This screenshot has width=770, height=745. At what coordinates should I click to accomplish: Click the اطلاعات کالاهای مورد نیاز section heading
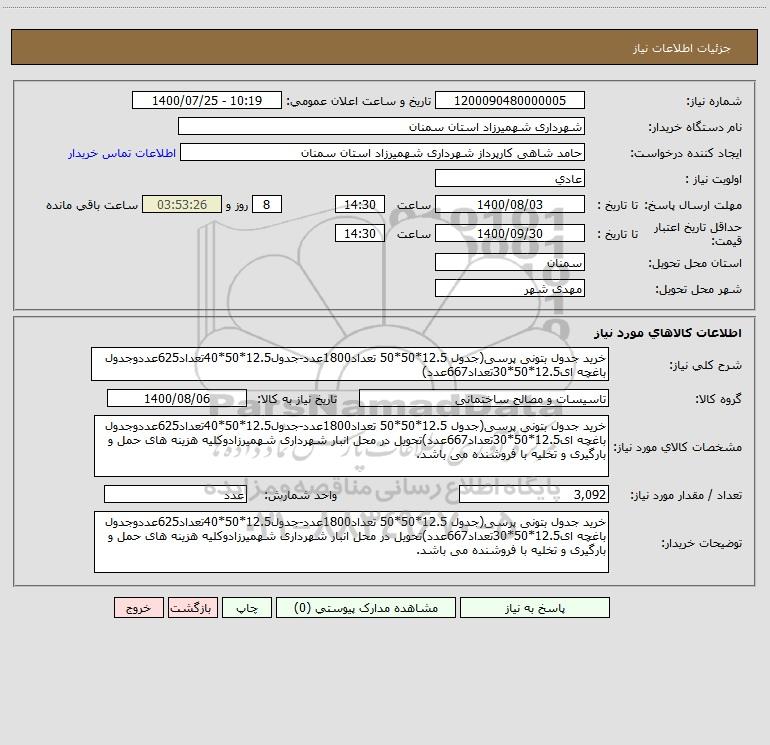tap(668, 333)
